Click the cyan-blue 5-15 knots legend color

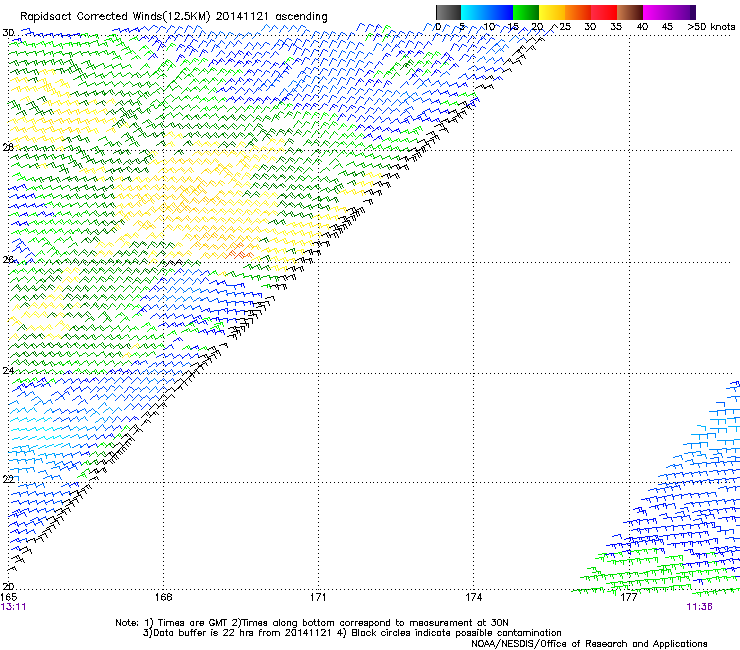[x=487, y=12]
